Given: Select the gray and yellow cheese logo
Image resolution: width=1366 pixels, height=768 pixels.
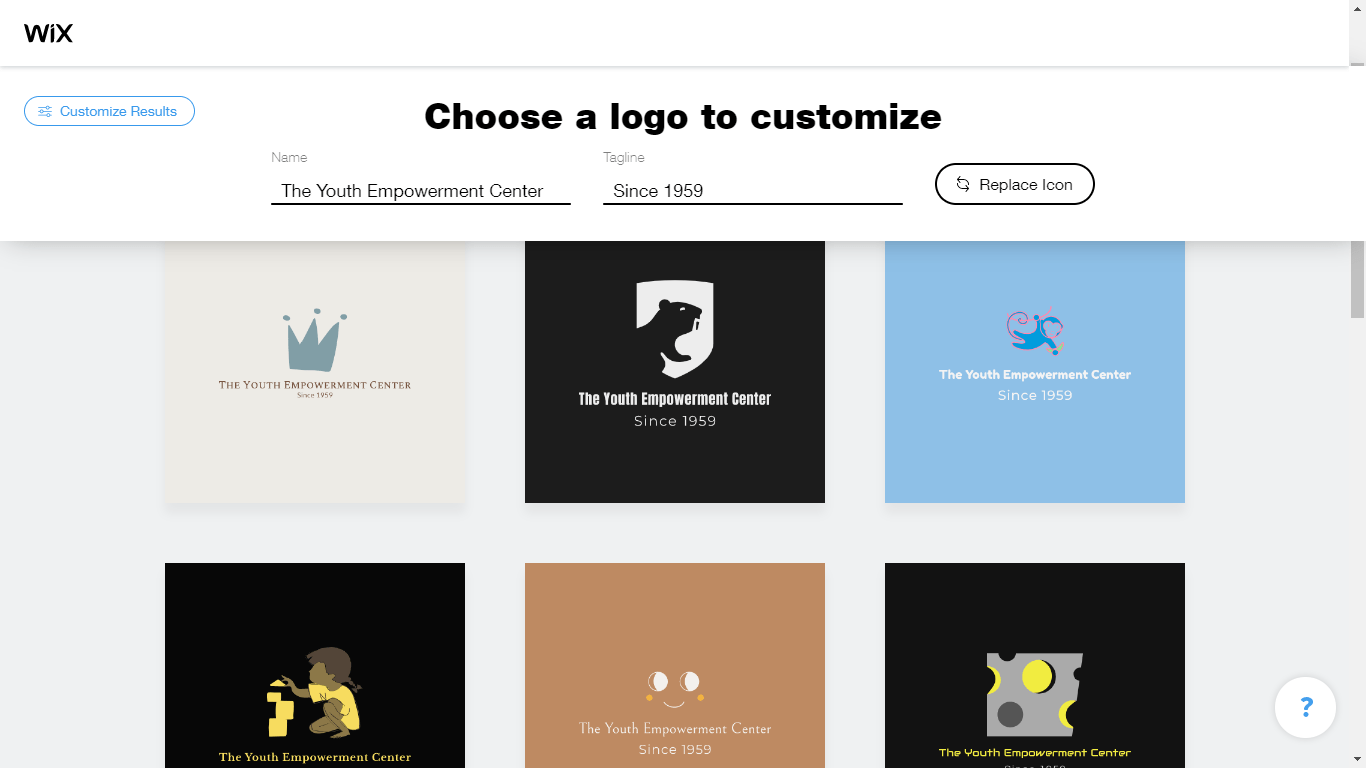Looking at the screenshot, I should (x=1035, y=665).
